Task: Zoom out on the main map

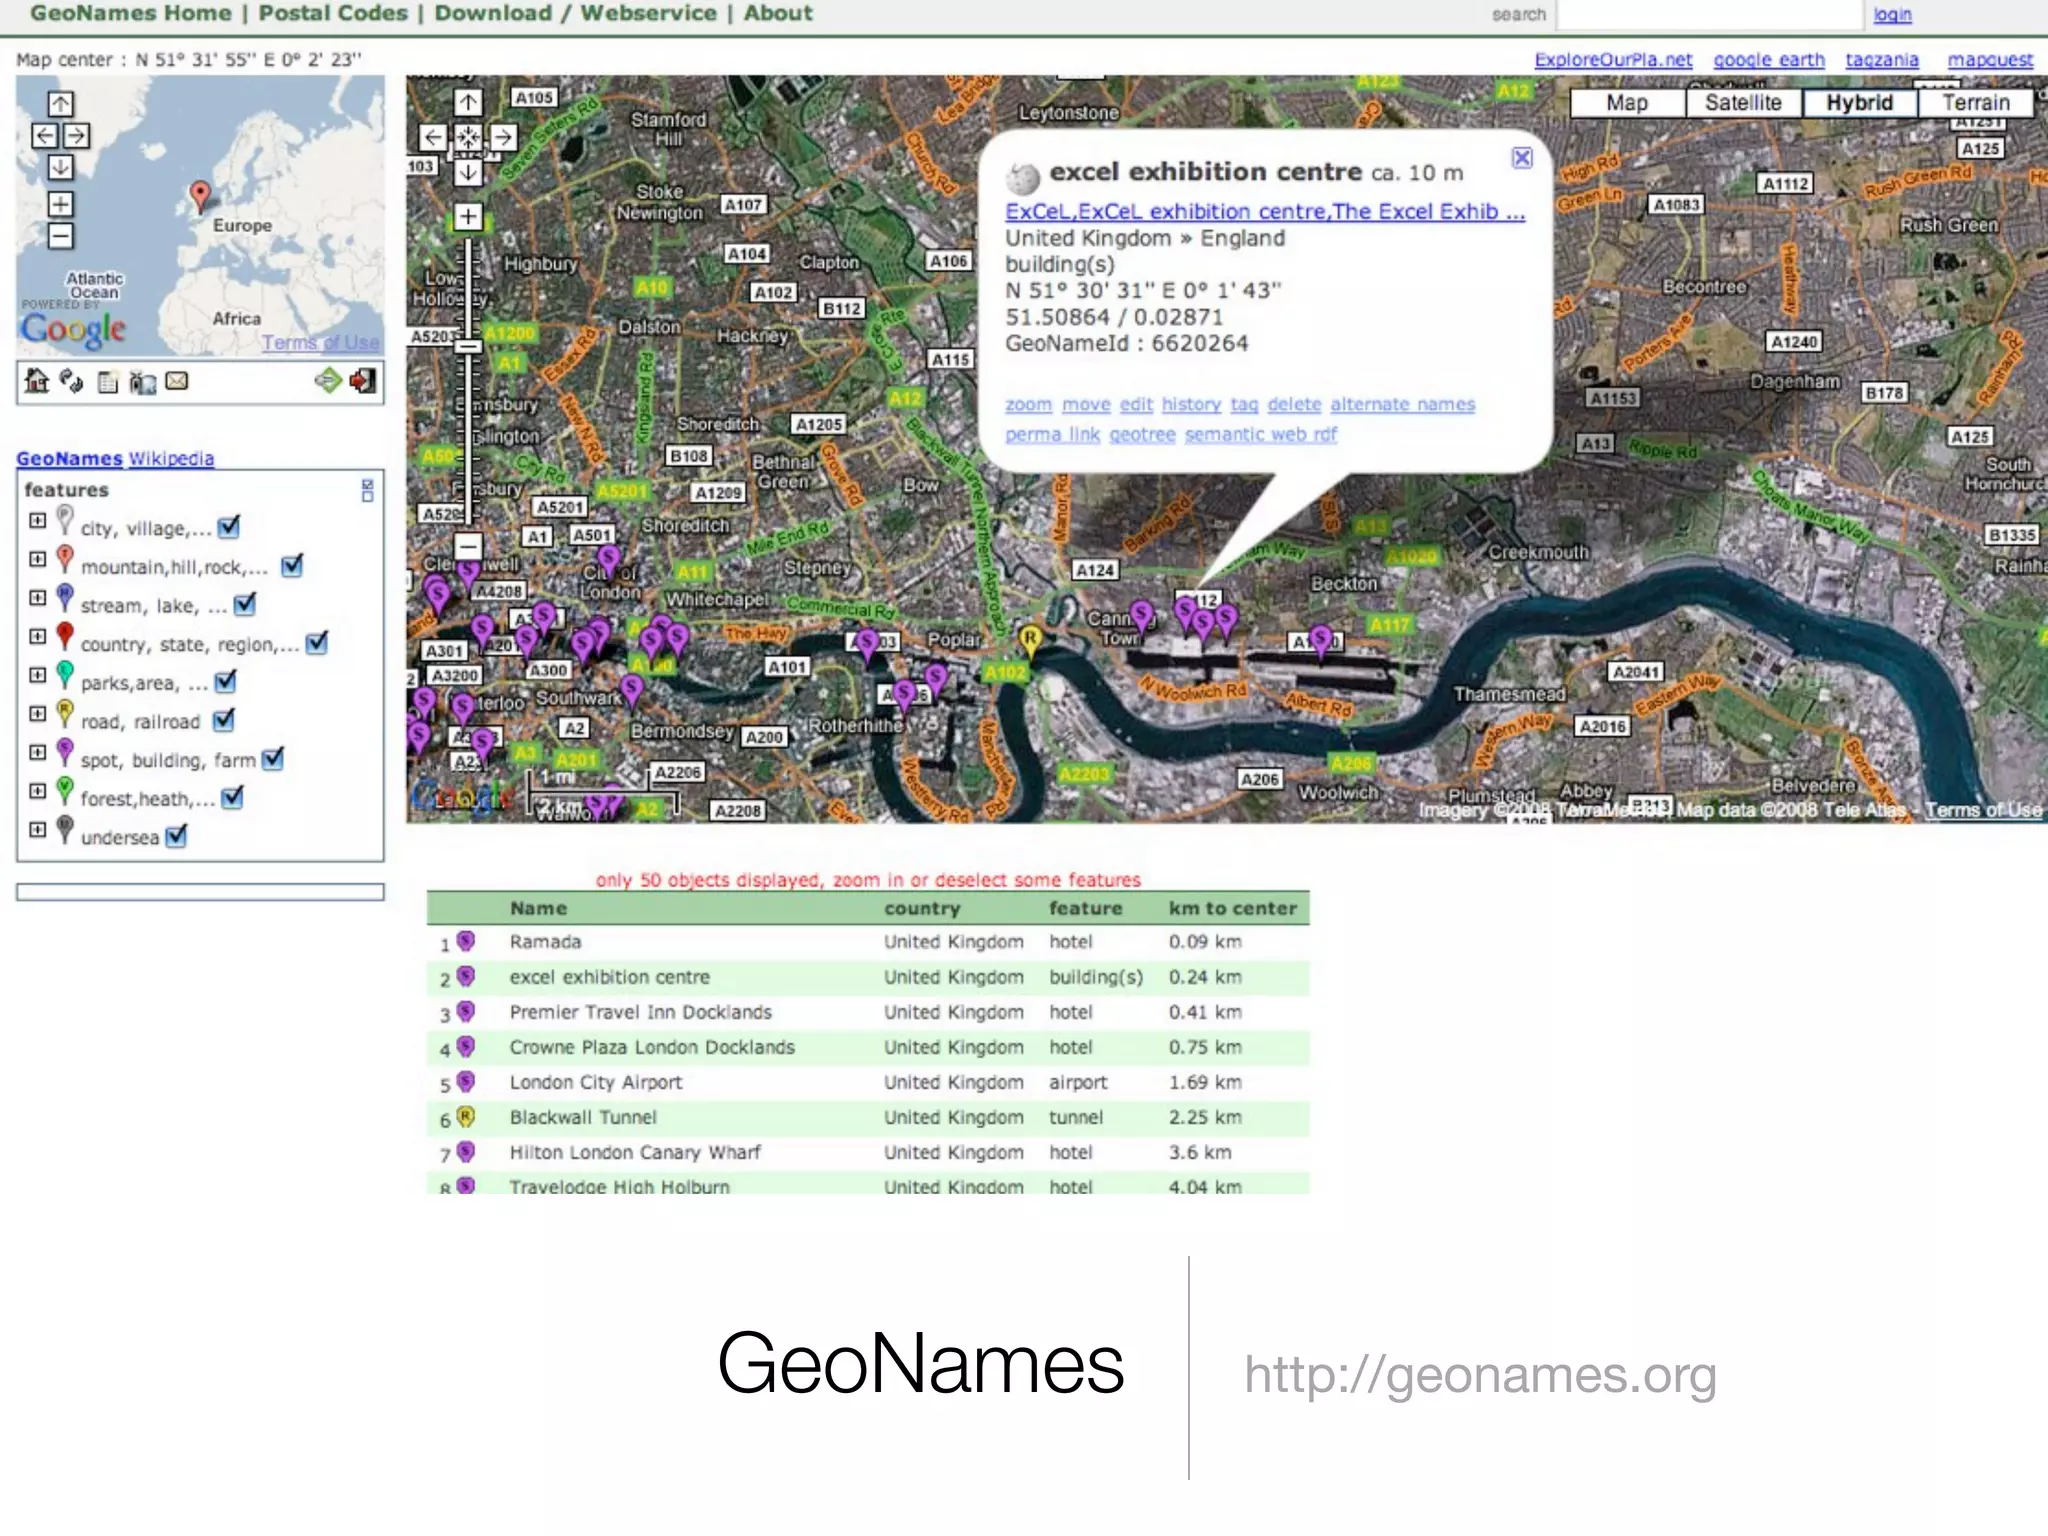Action: (468, 547)
